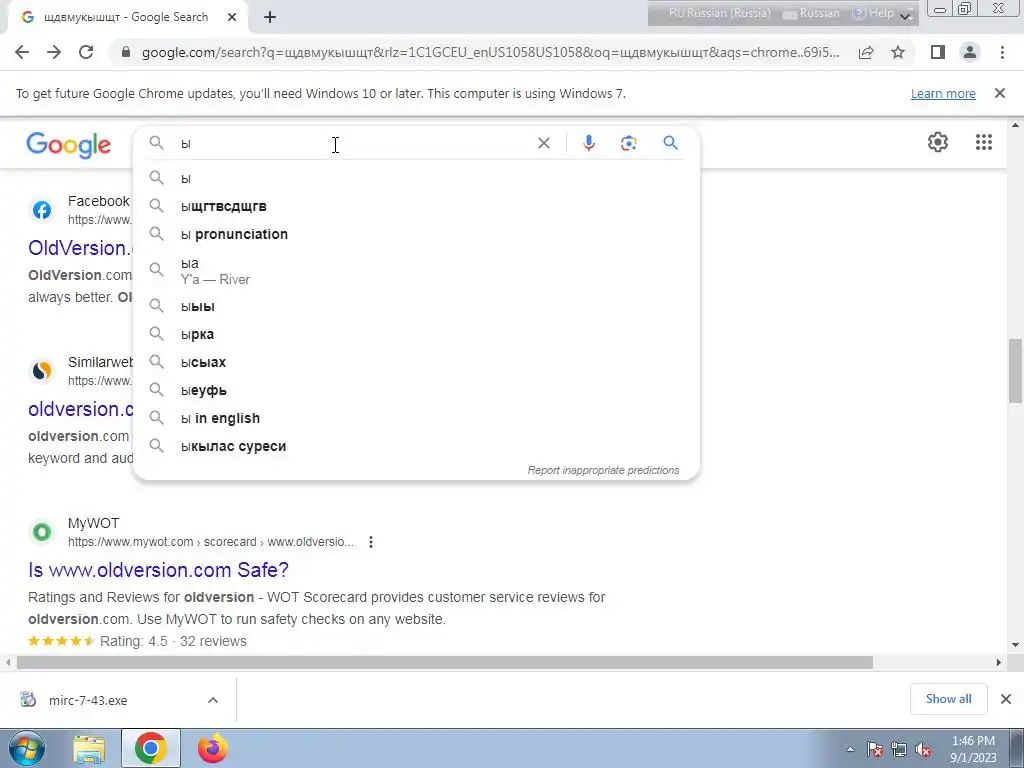This screenshot has height=768, width=1024.
Task: Bookmark this page with star icon
Action: (898, 52)
